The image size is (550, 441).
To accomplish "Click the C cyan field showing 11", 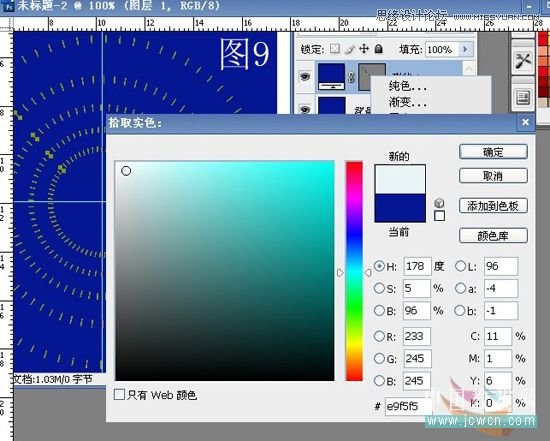I will coord(498,336).
